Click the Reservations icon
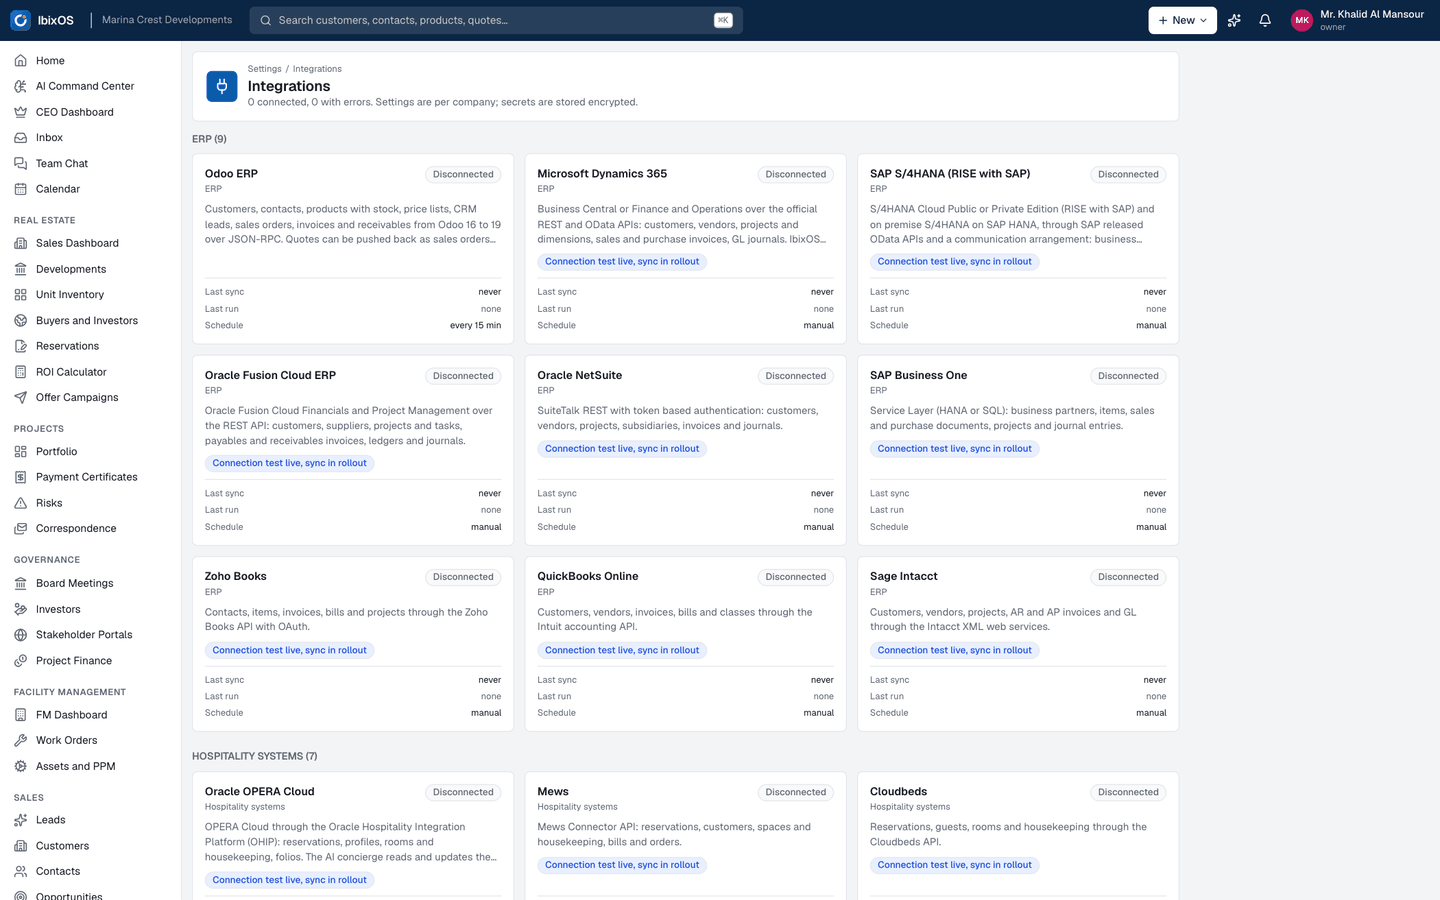The width and height of the screenshot is (1440, 900). [20, 346]
